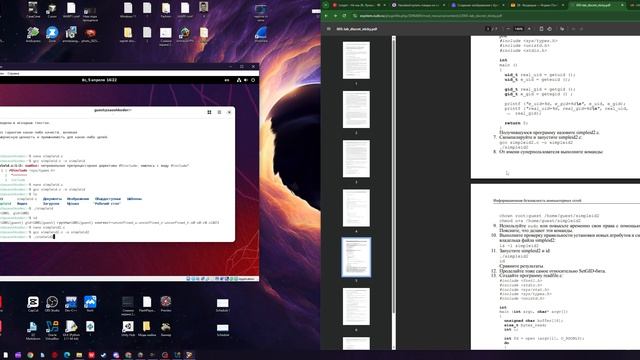
Task: Select PDF page 3 thumbnail
Action: click(356, 159)
